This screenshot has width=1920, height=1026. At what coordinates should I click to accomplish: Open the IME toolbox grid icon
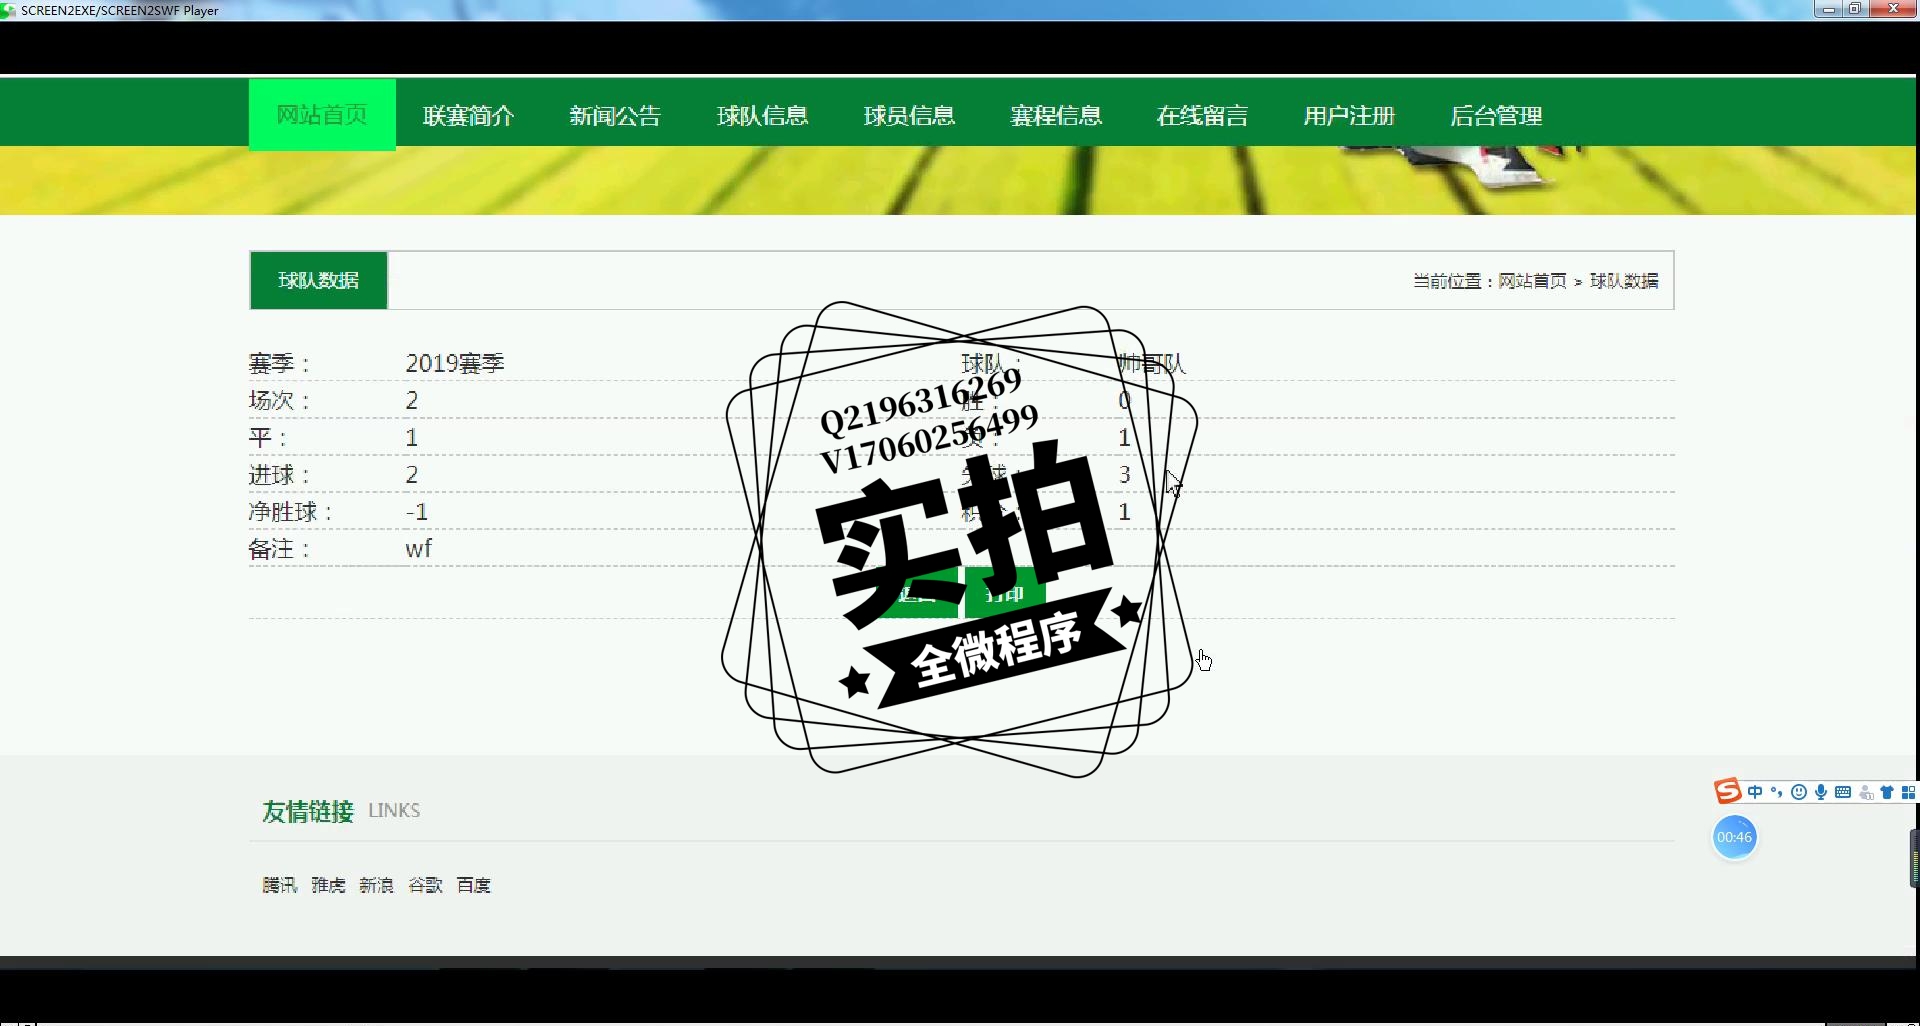(1908, 793)
